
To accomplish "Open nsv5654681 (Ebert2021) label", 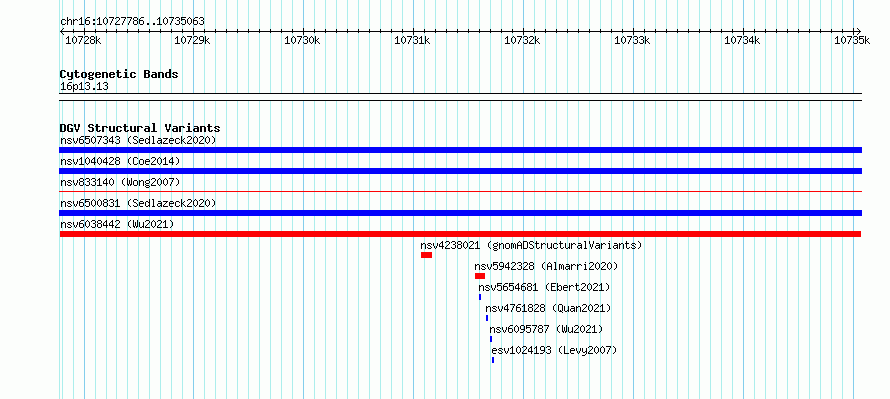I will click(x=544, y=287).
